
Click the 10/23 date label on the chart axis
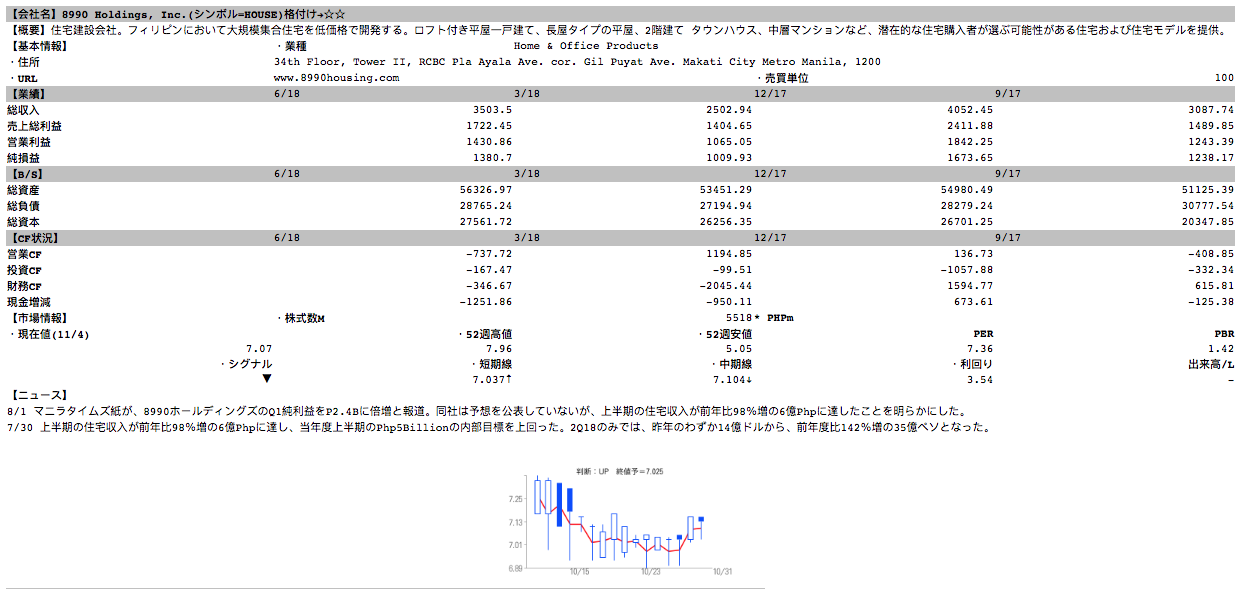click(650, 572)
